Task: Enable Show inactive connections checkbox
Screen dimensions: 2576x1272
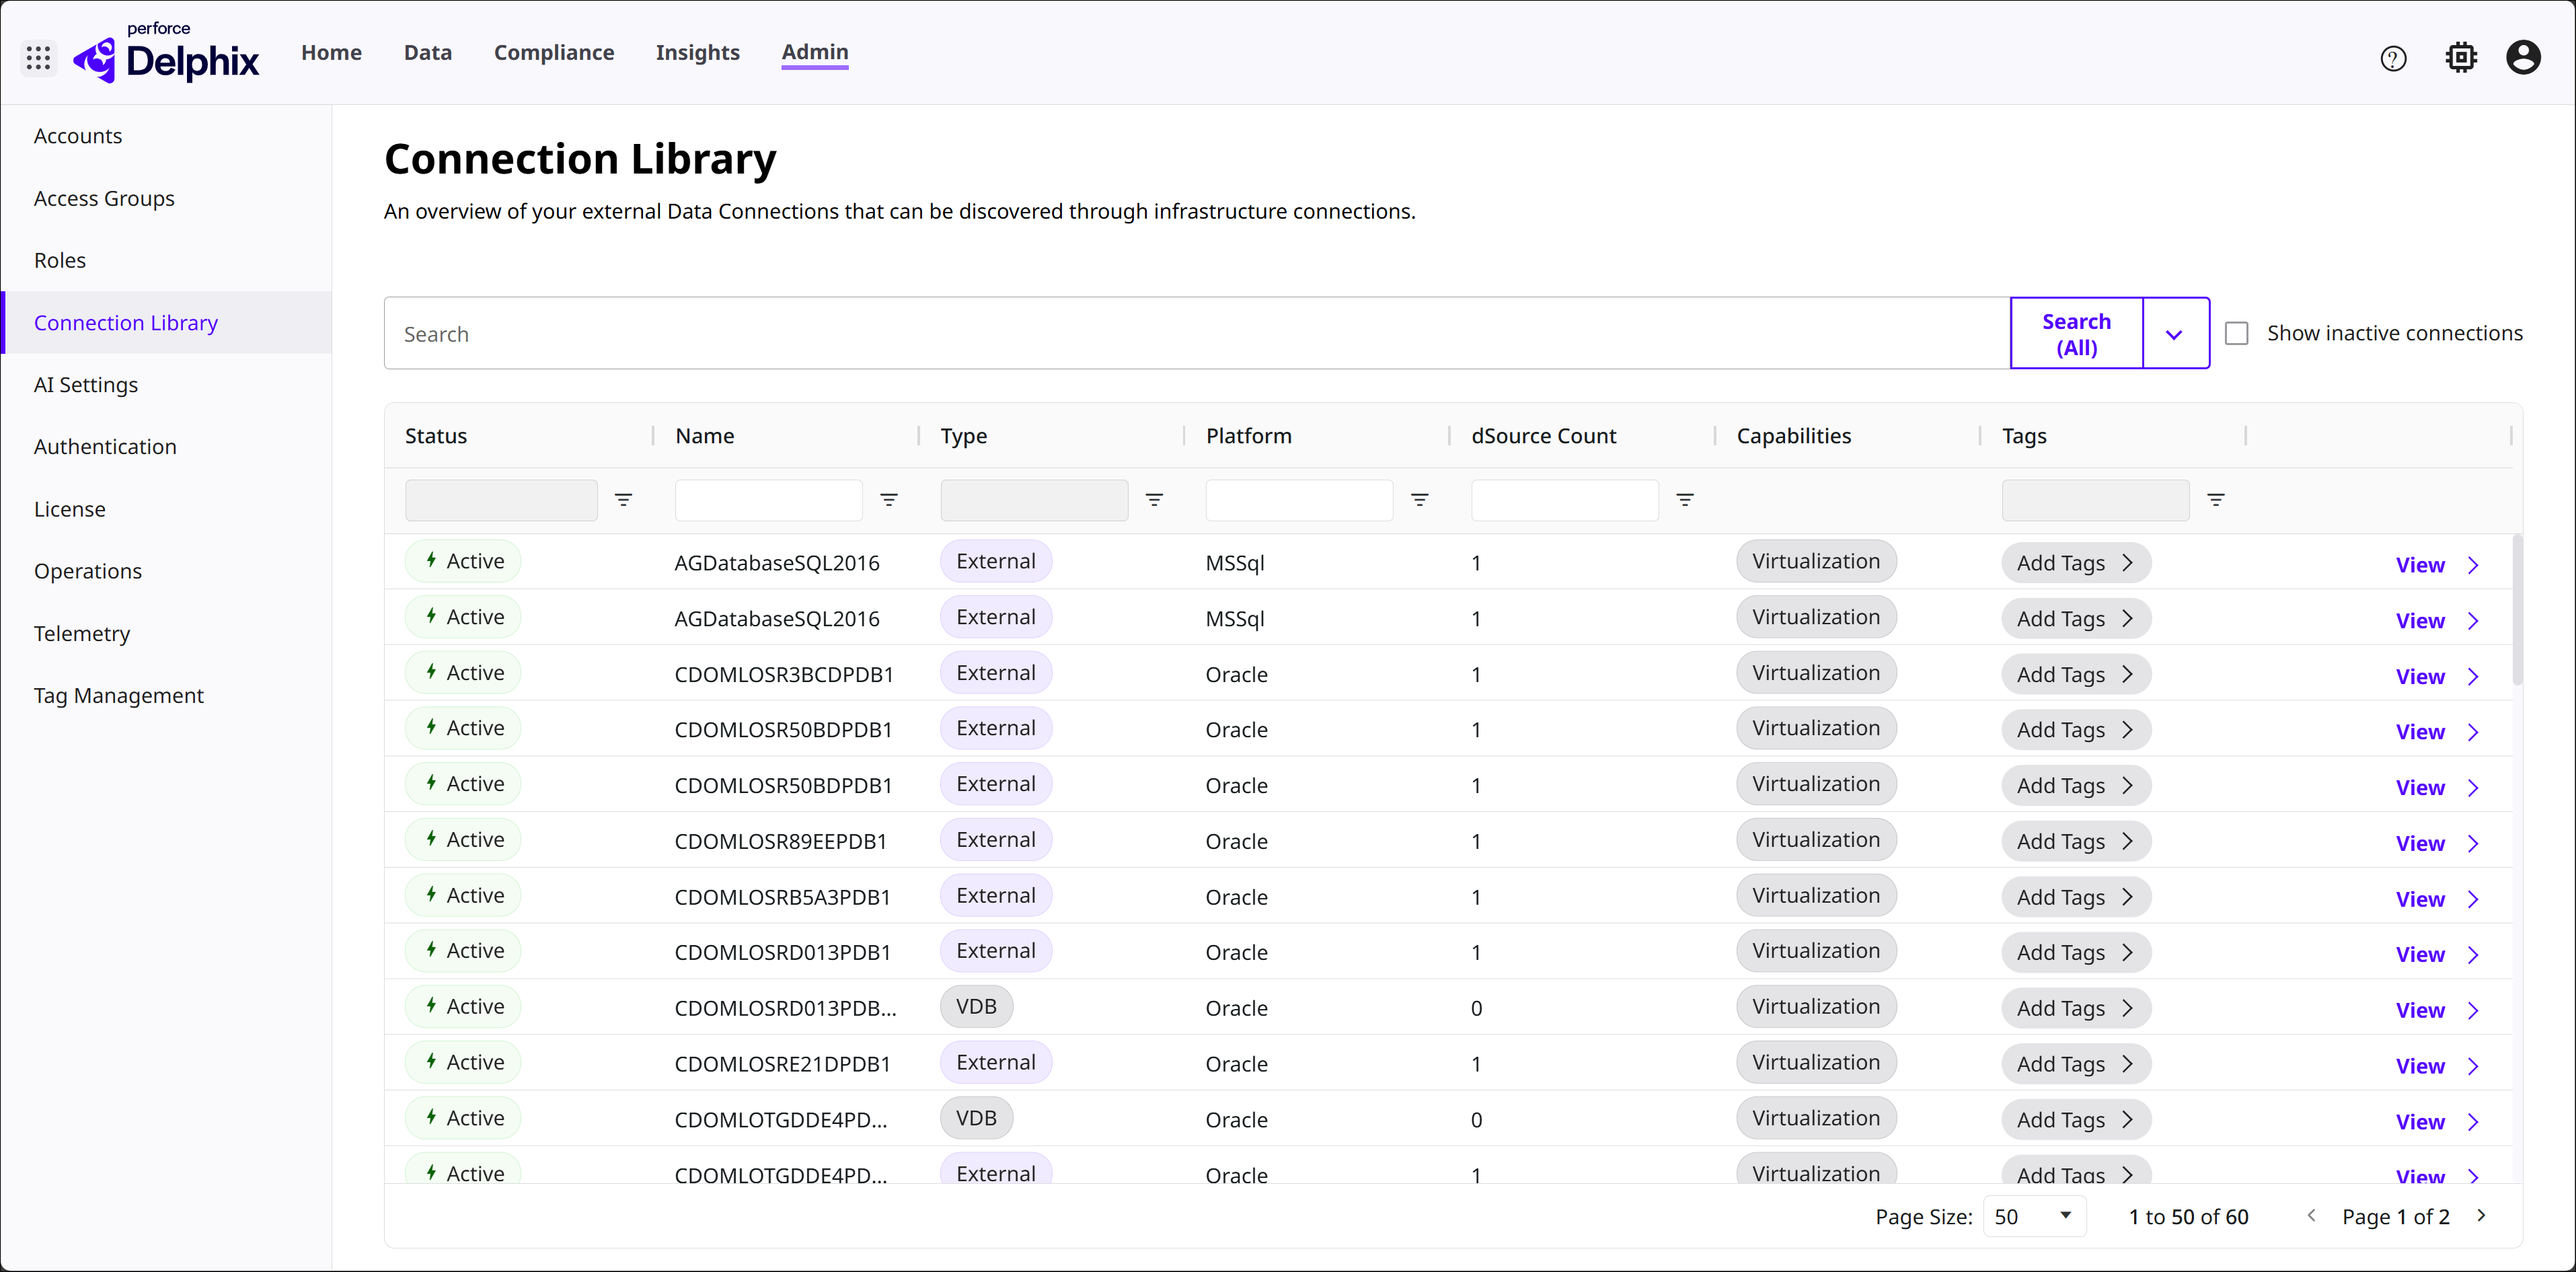Action: pos(2236,334)
